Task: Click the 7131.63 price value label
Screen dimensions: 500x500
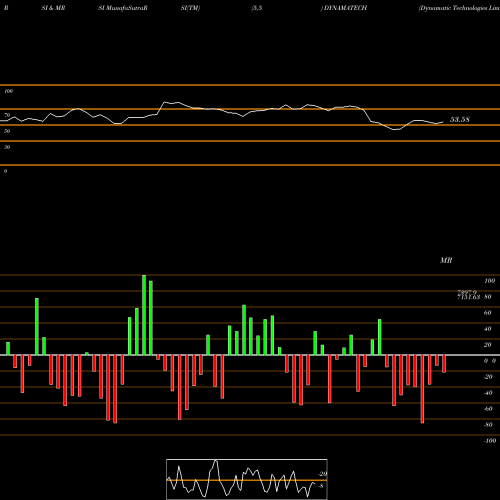Action: tap(468, 297)
